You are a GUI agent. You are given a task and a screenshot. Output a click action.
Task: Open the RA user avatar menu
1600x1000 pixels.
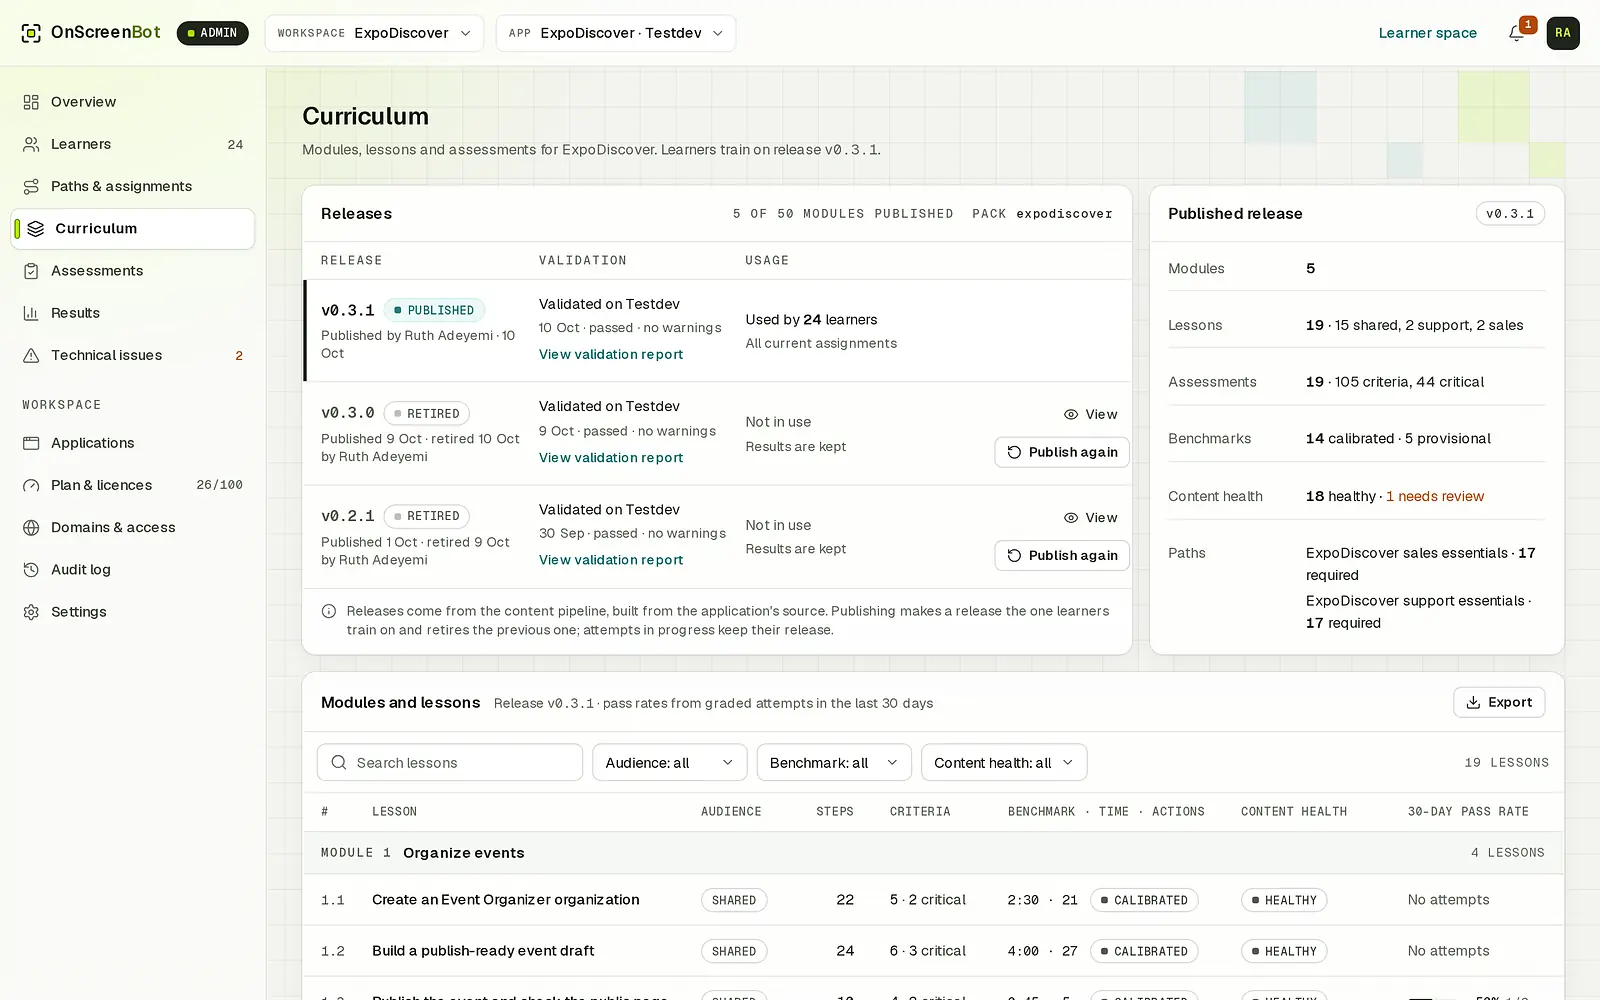[1563, 33]
